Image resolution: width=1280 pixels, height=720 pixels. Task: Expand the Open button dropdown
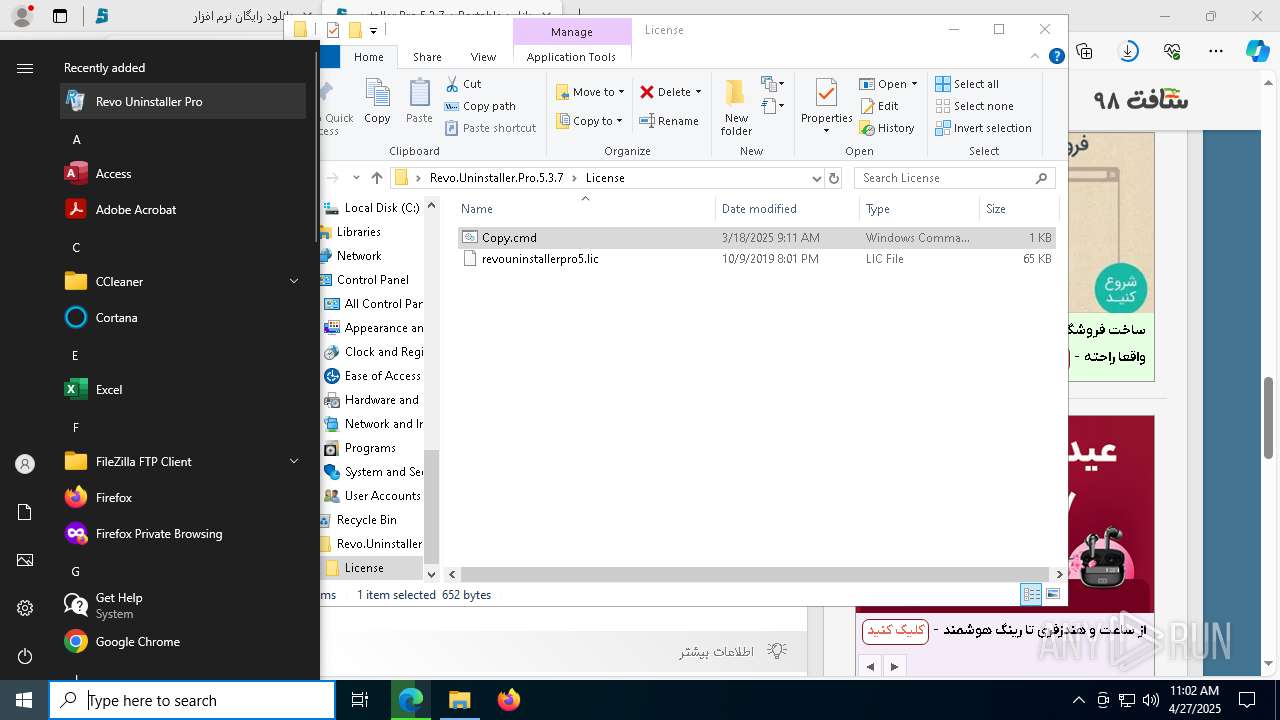pos(914,84)
